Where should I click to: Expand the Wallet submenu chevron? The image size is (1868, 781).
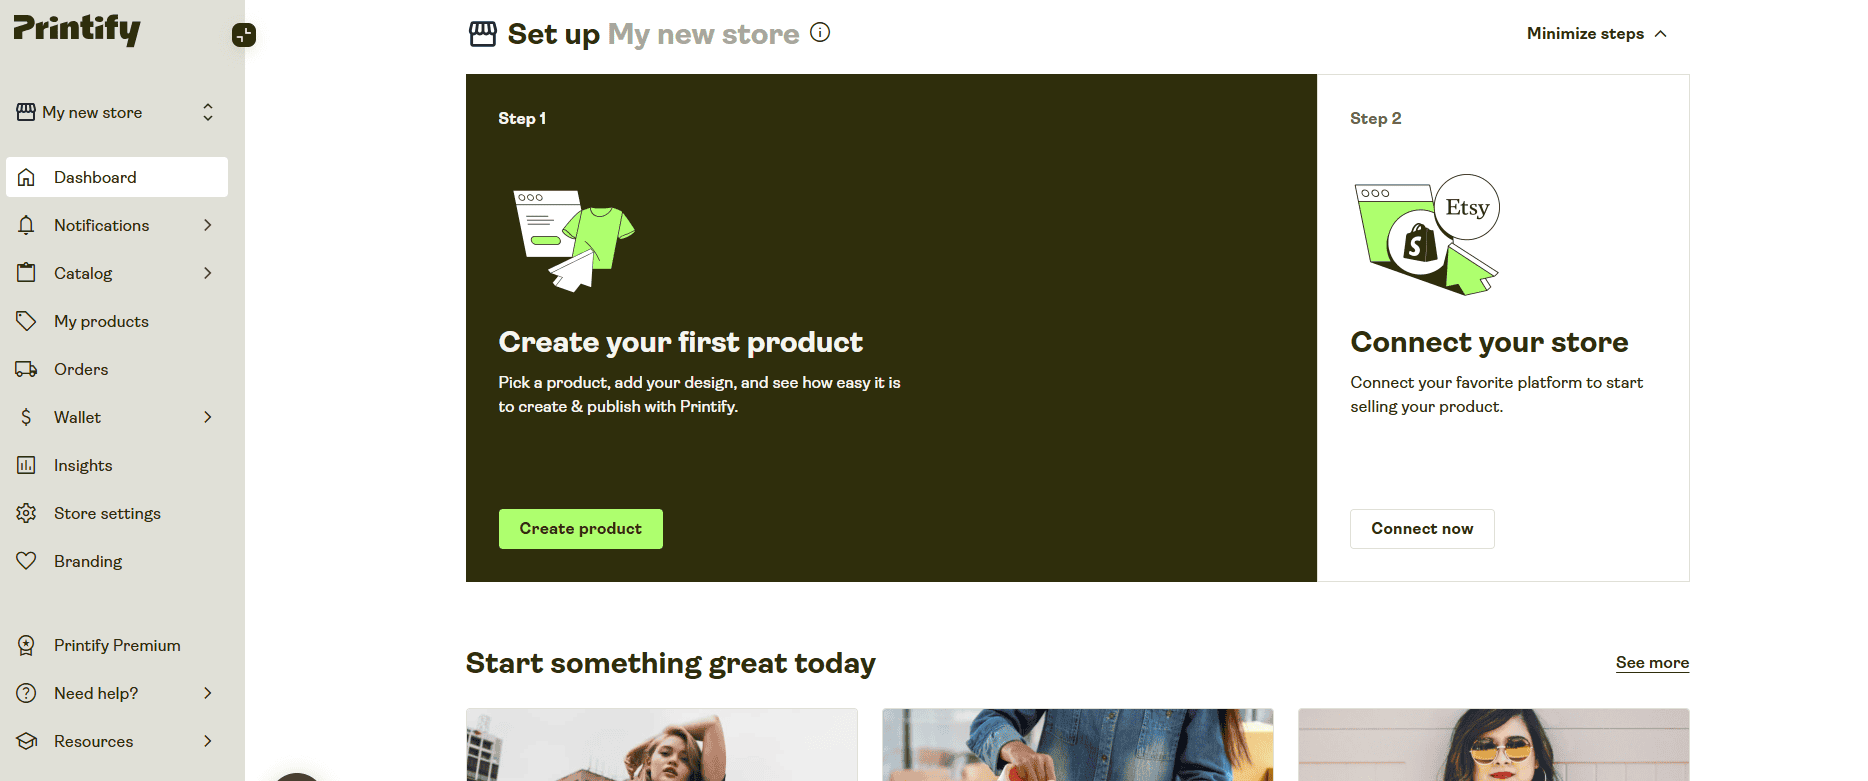(208, 417)
